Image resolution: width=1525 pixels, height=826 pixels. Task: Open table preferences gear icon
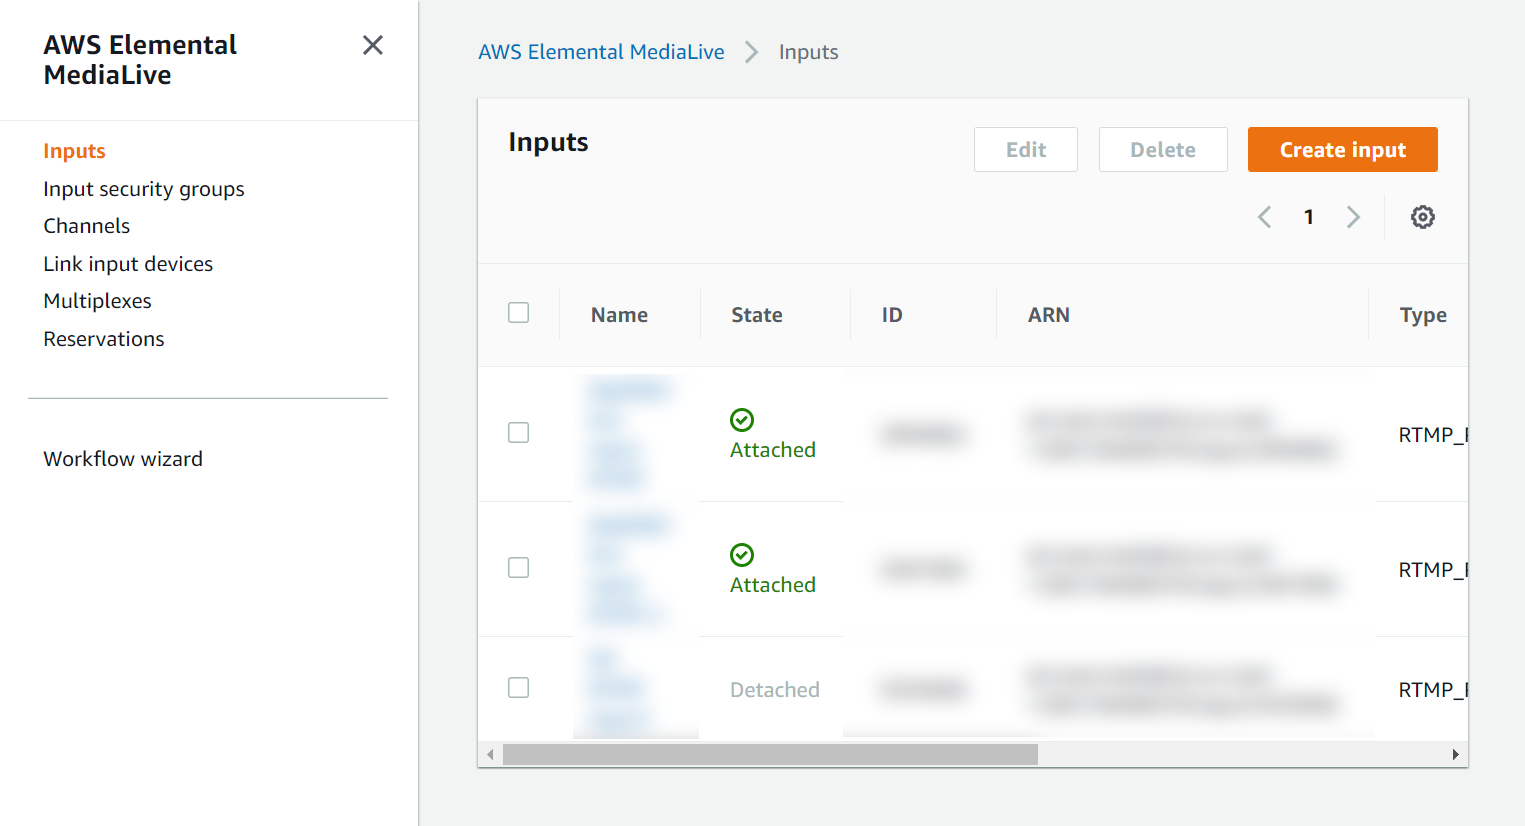pyautogui.click(x=1422, y=217)
